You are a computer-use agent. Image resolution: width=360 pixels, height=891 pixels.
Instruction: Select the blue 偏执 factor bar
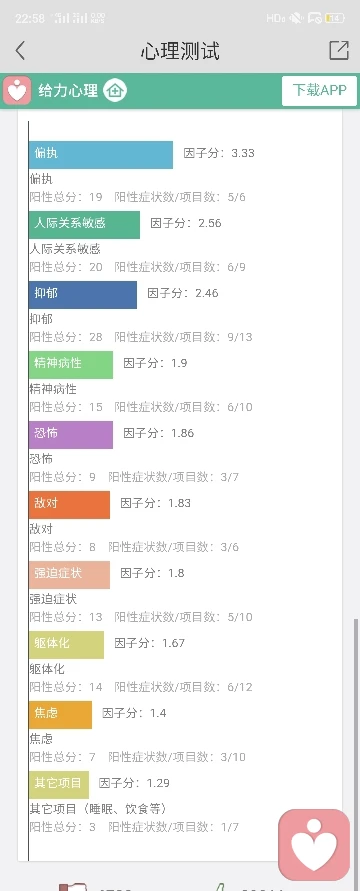point(101,155)
